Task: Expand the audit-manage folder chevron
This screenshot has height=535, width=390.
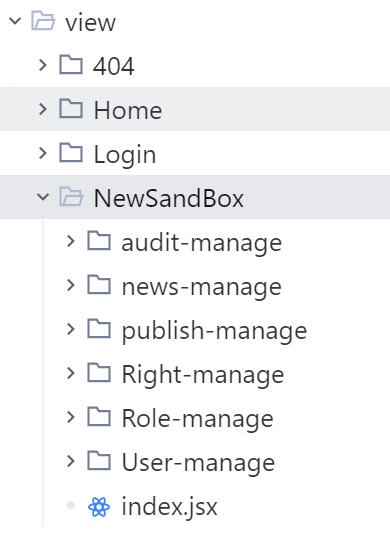Action: point(71,241)
